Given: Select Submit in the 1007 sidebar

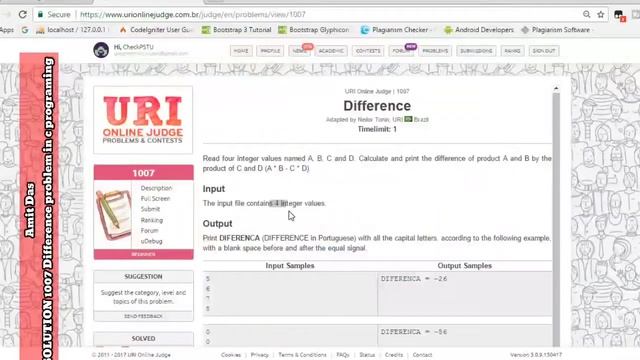Looking at the screenshot, I should (150, 209).
